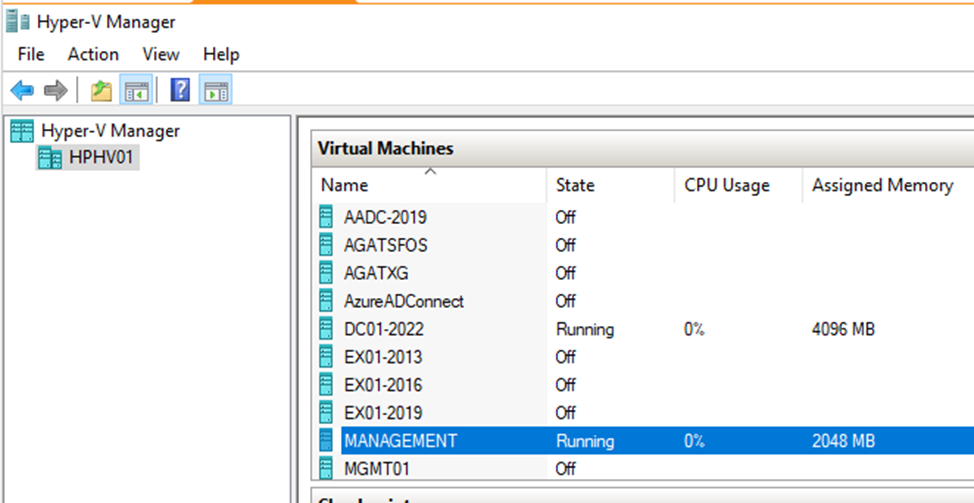974x503 pixels.
Task: Click the Up one level folder icon
Action: (x=101, y=91)
